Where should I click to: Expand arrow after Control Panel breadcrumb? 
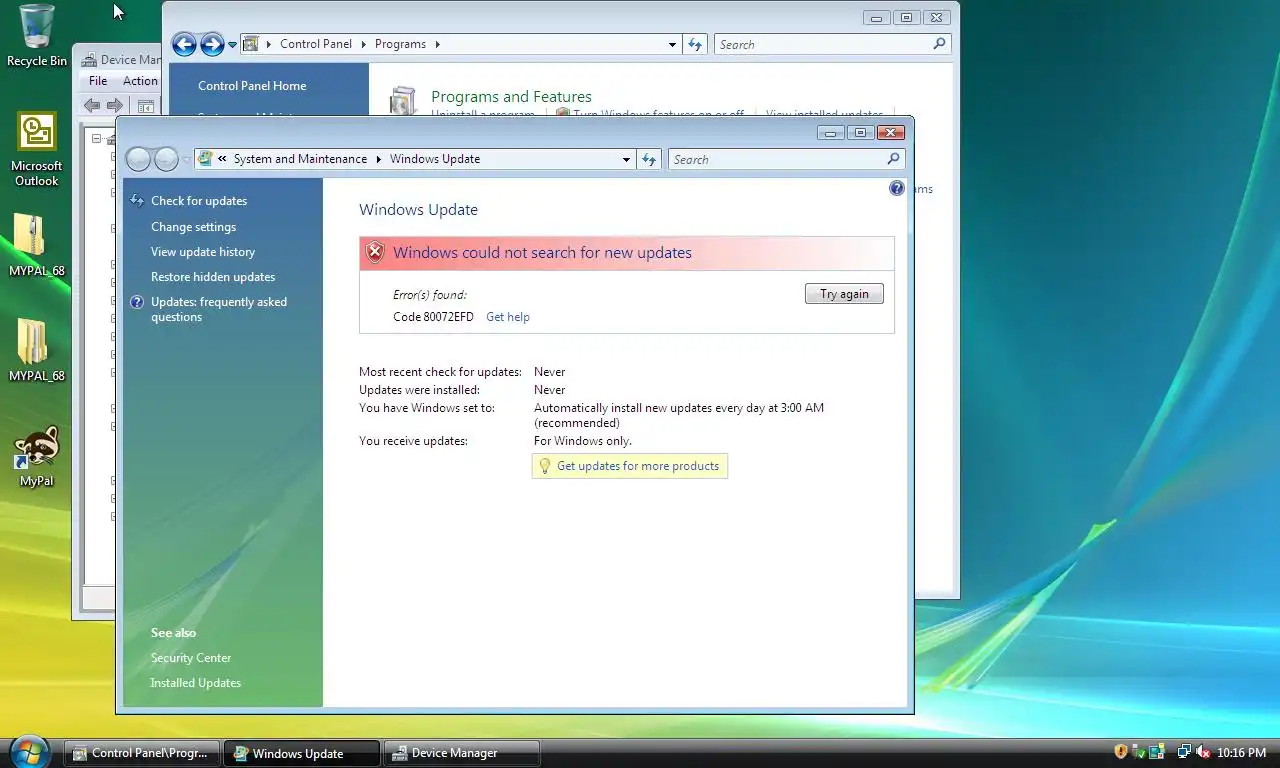(363, 44)
